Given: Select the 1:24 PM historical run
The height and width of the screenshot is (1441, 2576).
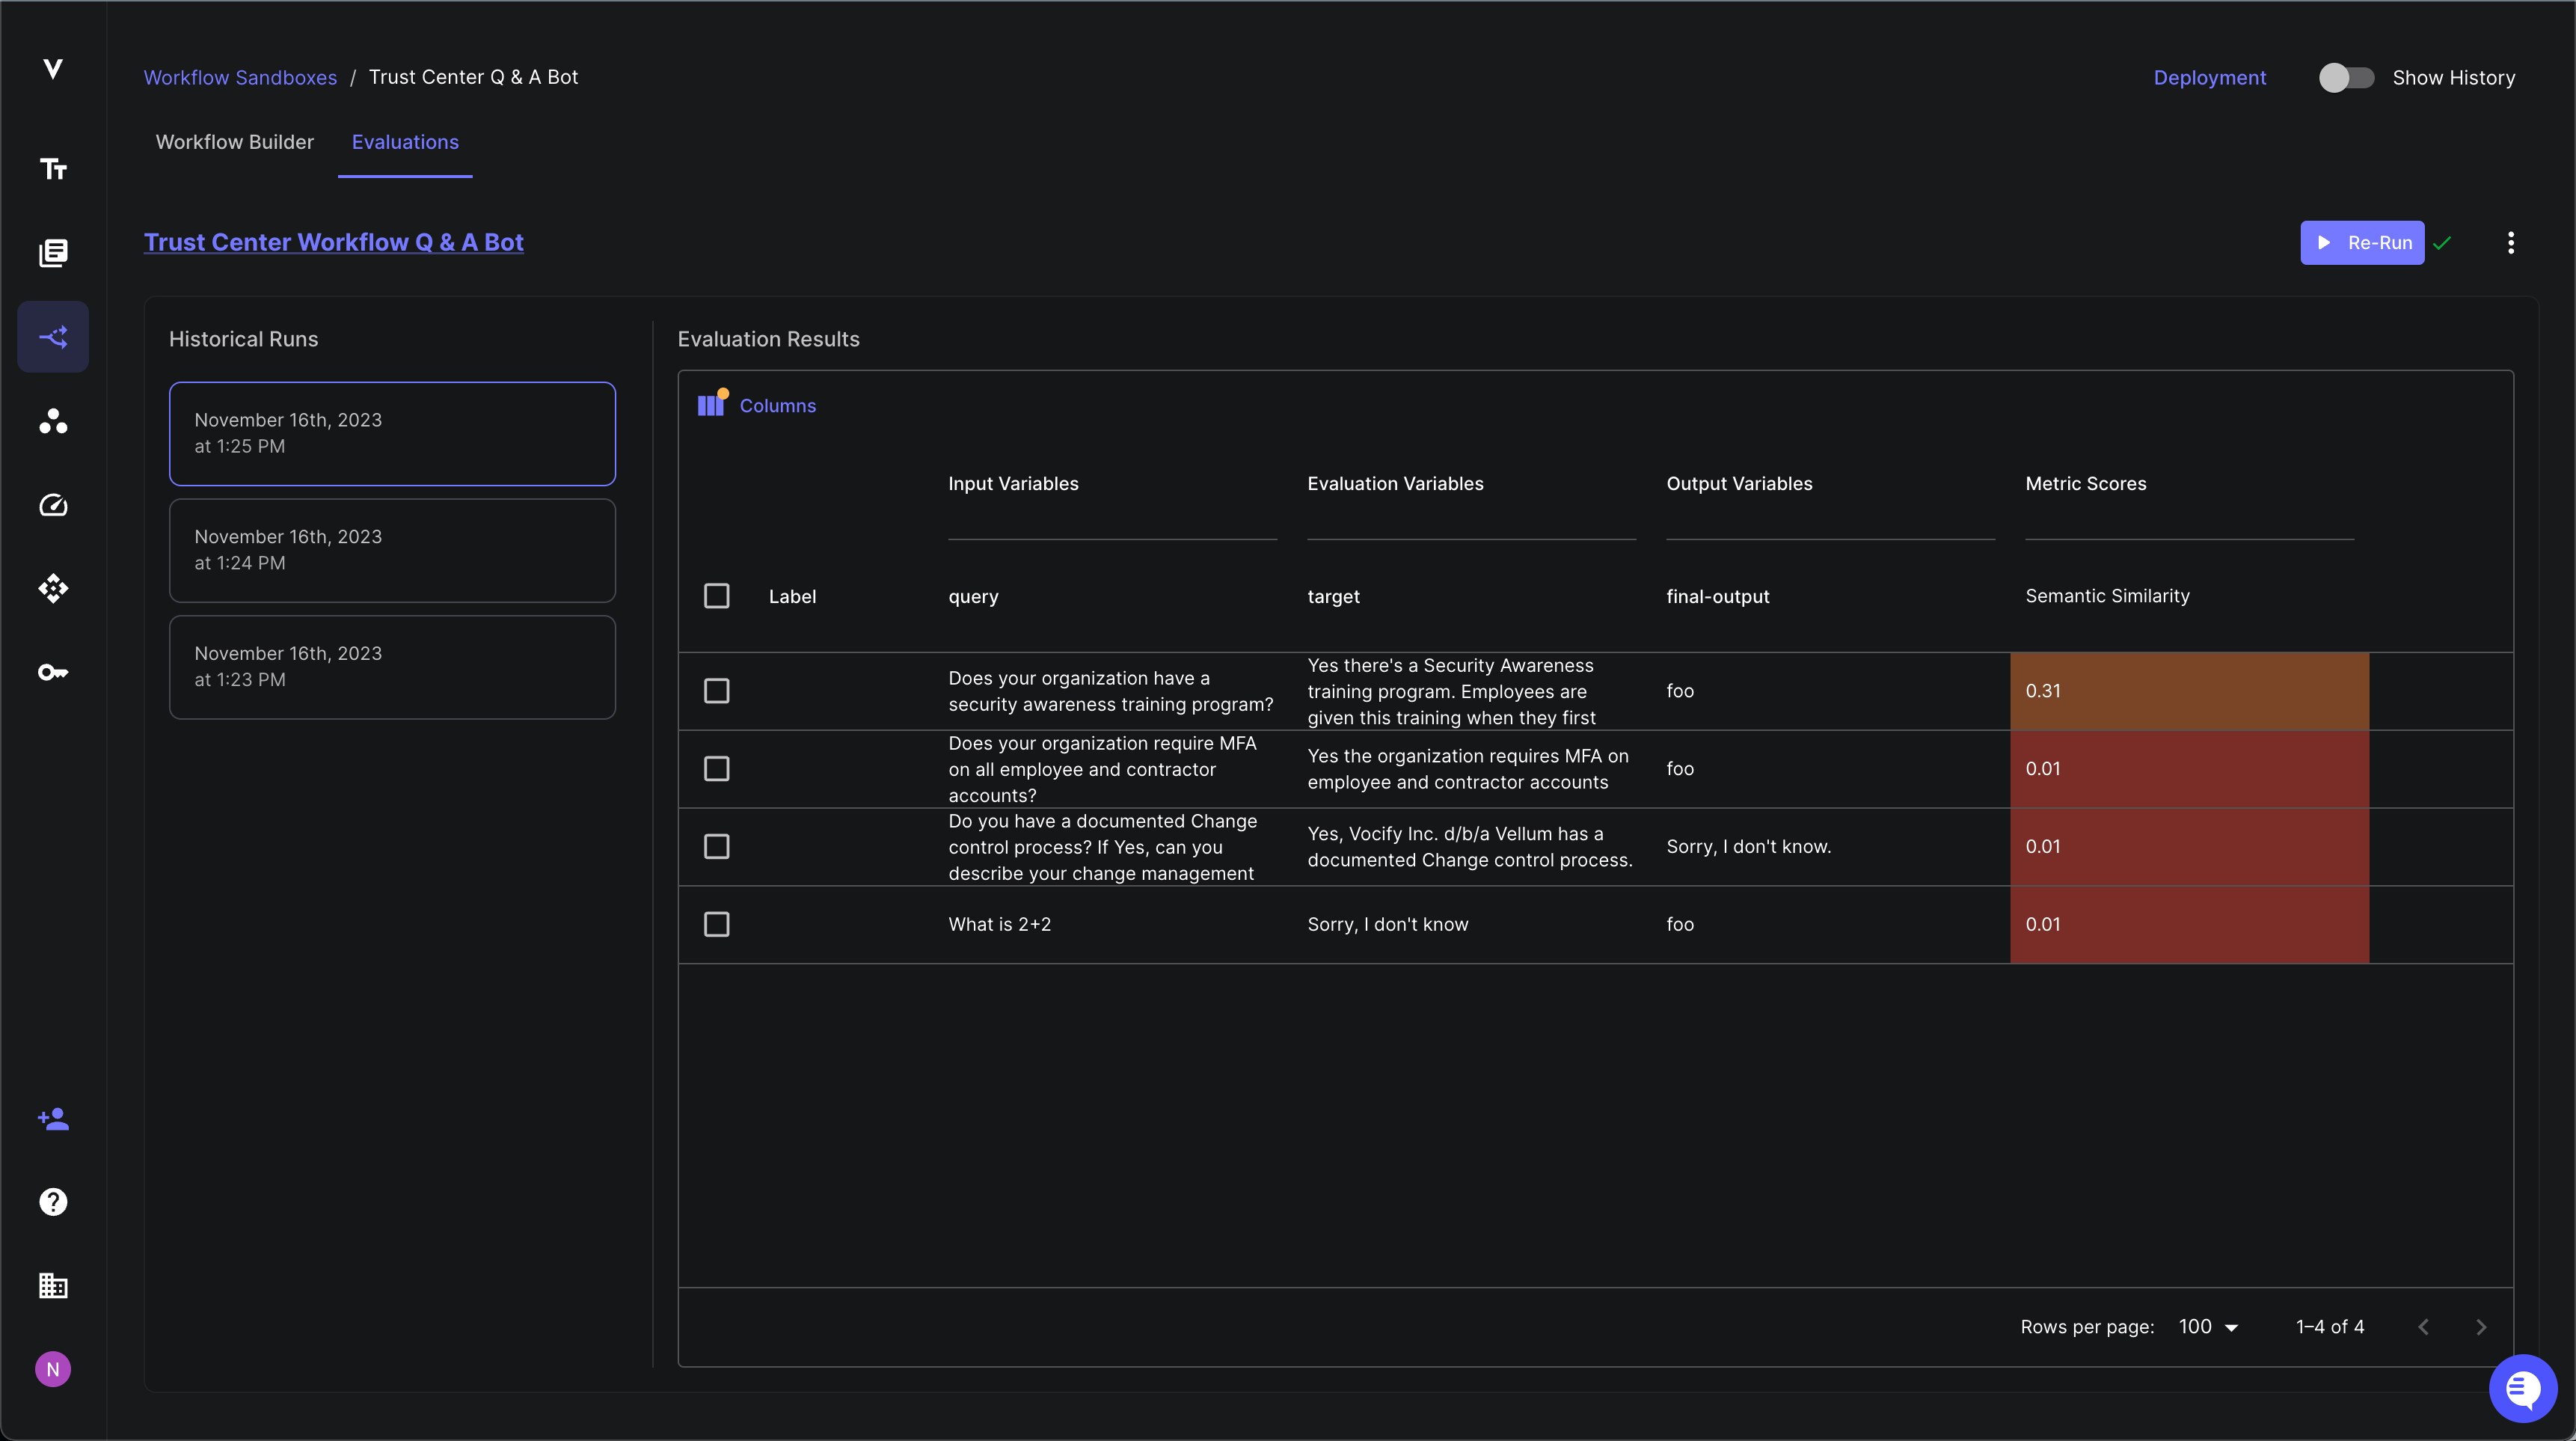Looking at the screenshot, I should [x=392, y=551].
